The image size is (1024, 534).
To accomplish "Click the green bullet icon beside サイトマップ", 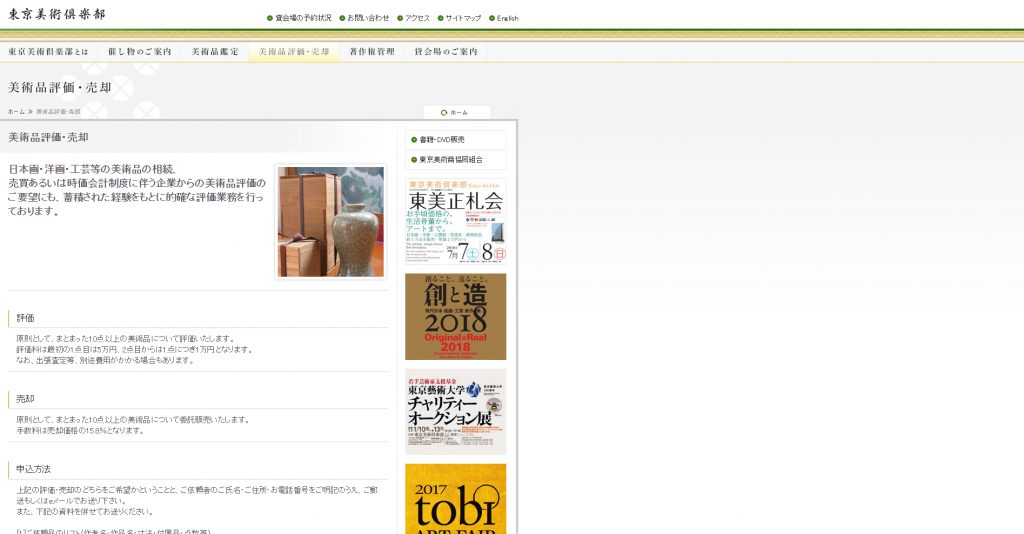I will pyautogui.click(x=440, y=18).
